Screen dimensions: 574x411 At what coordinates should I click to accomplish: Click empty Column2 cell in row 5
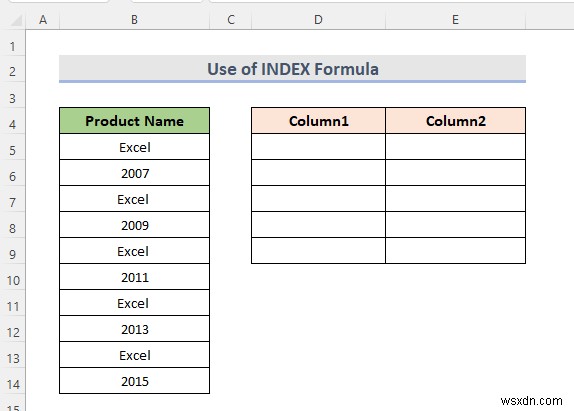(x=455, y=147)
